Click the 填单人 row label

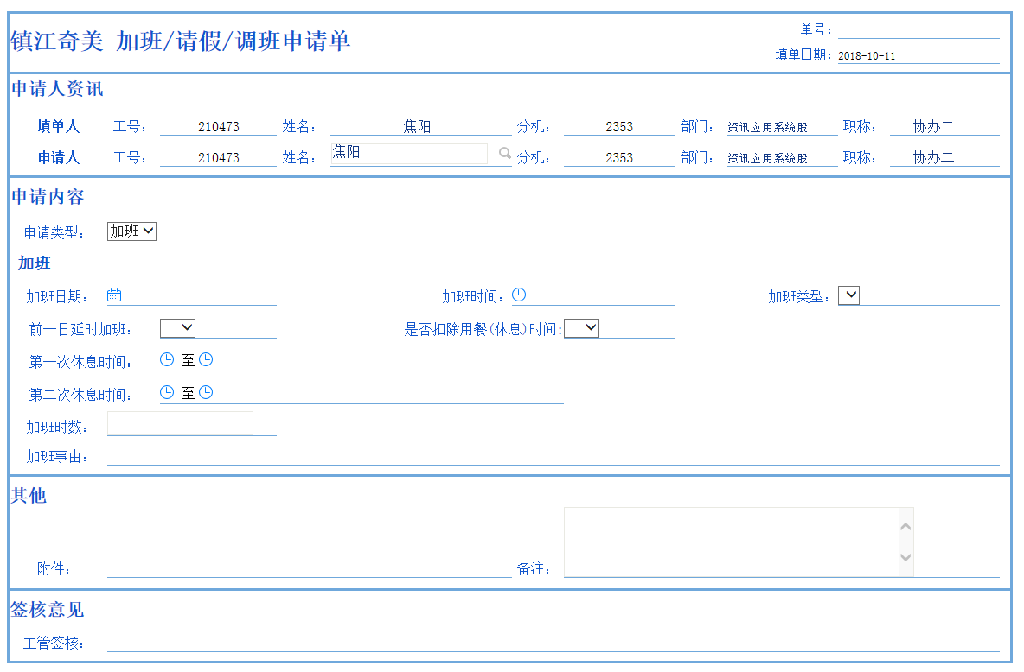pyautogui.click(x=59, y=126)
